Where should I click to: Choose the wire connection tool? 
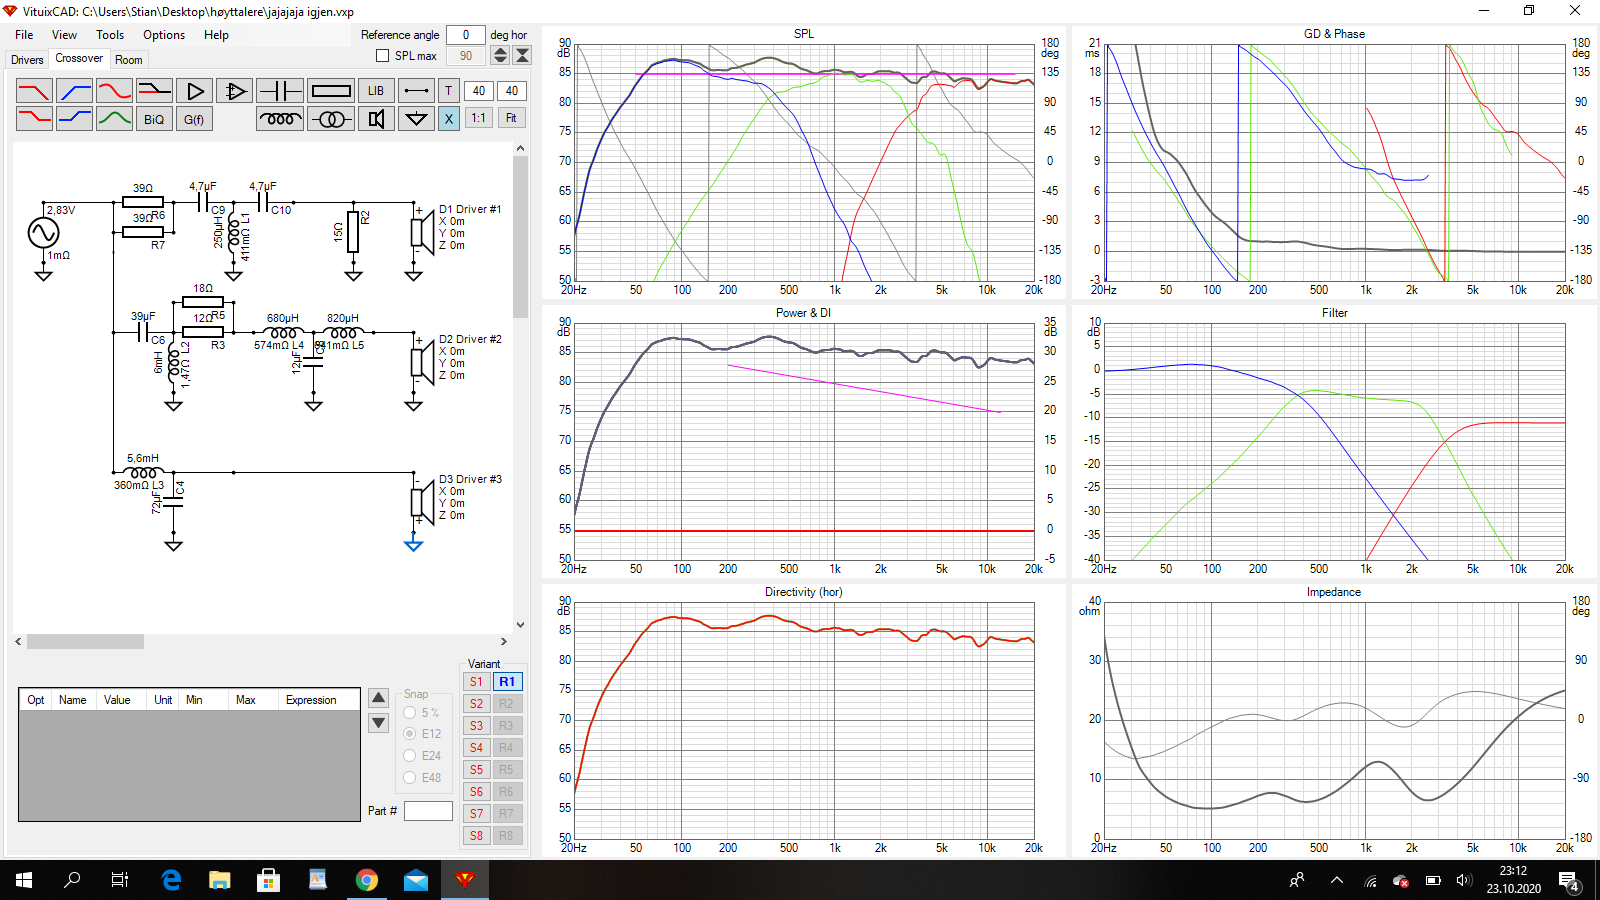coord(416,91)
